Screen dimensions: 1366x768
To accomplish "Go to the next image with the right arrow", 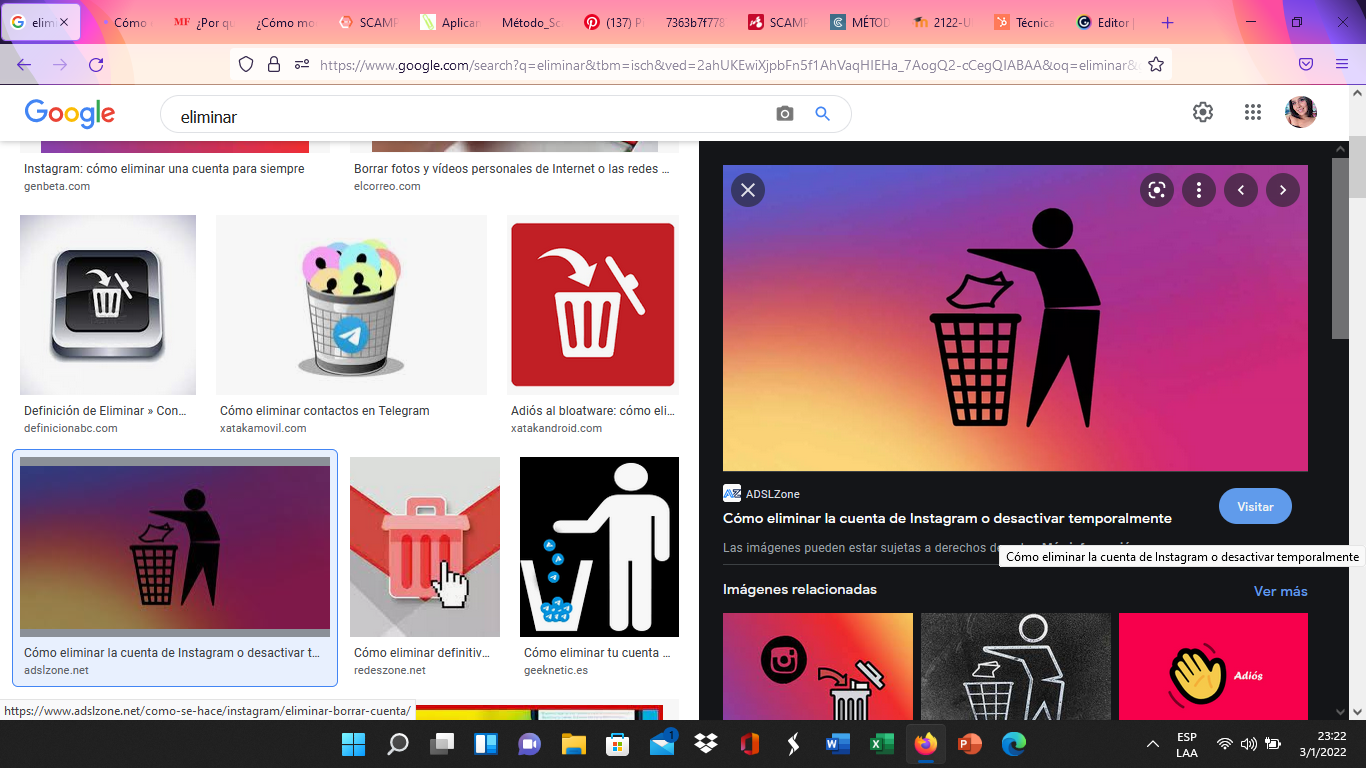I will point(1282,189).
